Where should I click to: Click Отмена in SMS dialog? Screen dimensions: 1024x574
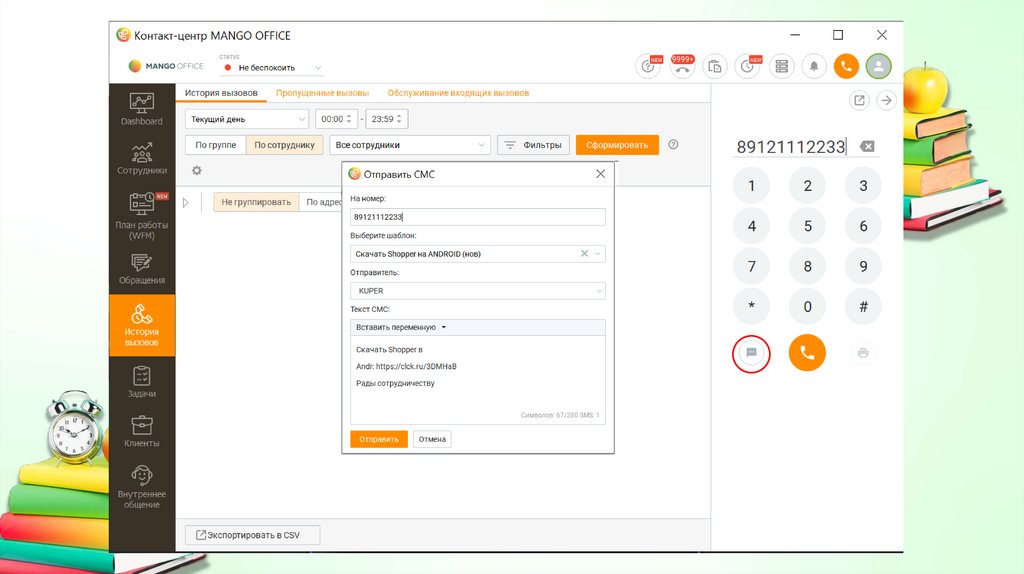pyautogui.click(x=432, y=439)
